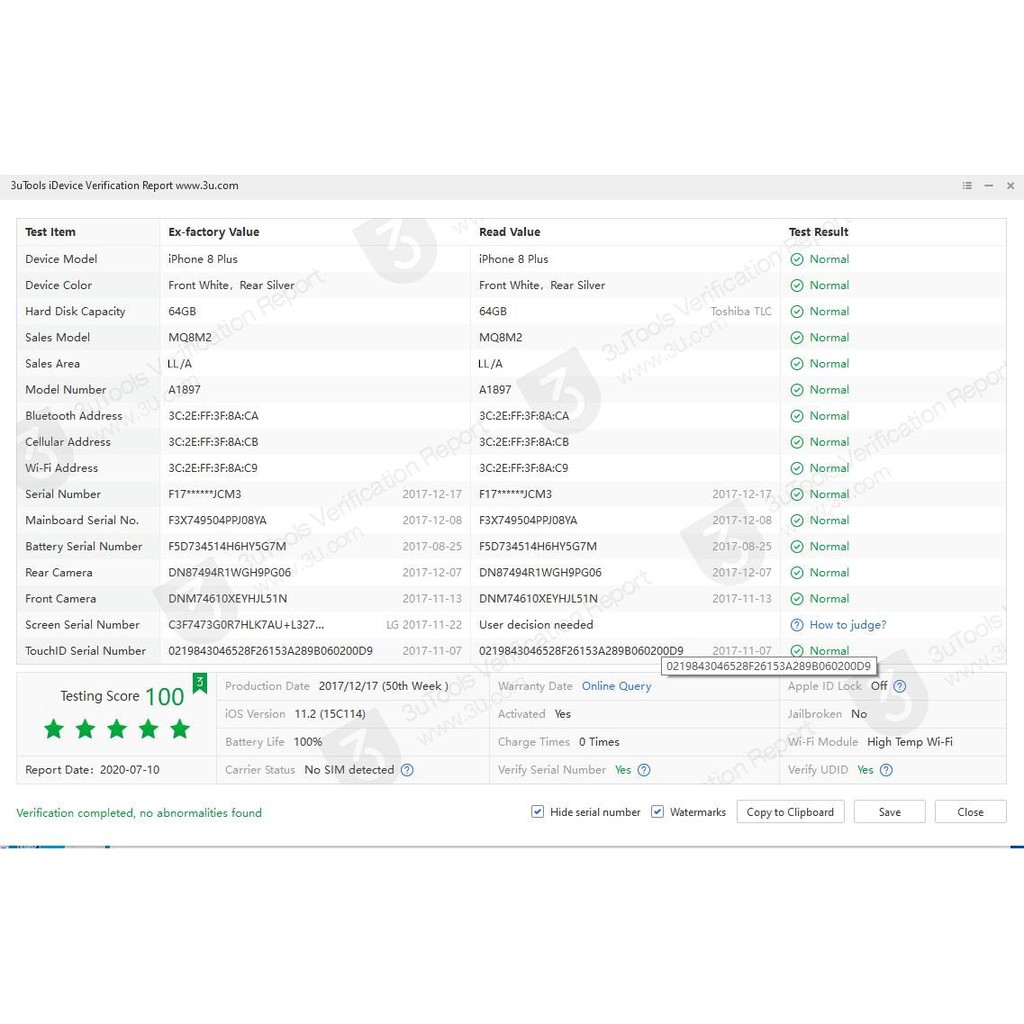Select the TouchID Serial Number row label

(x=86, y=651)
